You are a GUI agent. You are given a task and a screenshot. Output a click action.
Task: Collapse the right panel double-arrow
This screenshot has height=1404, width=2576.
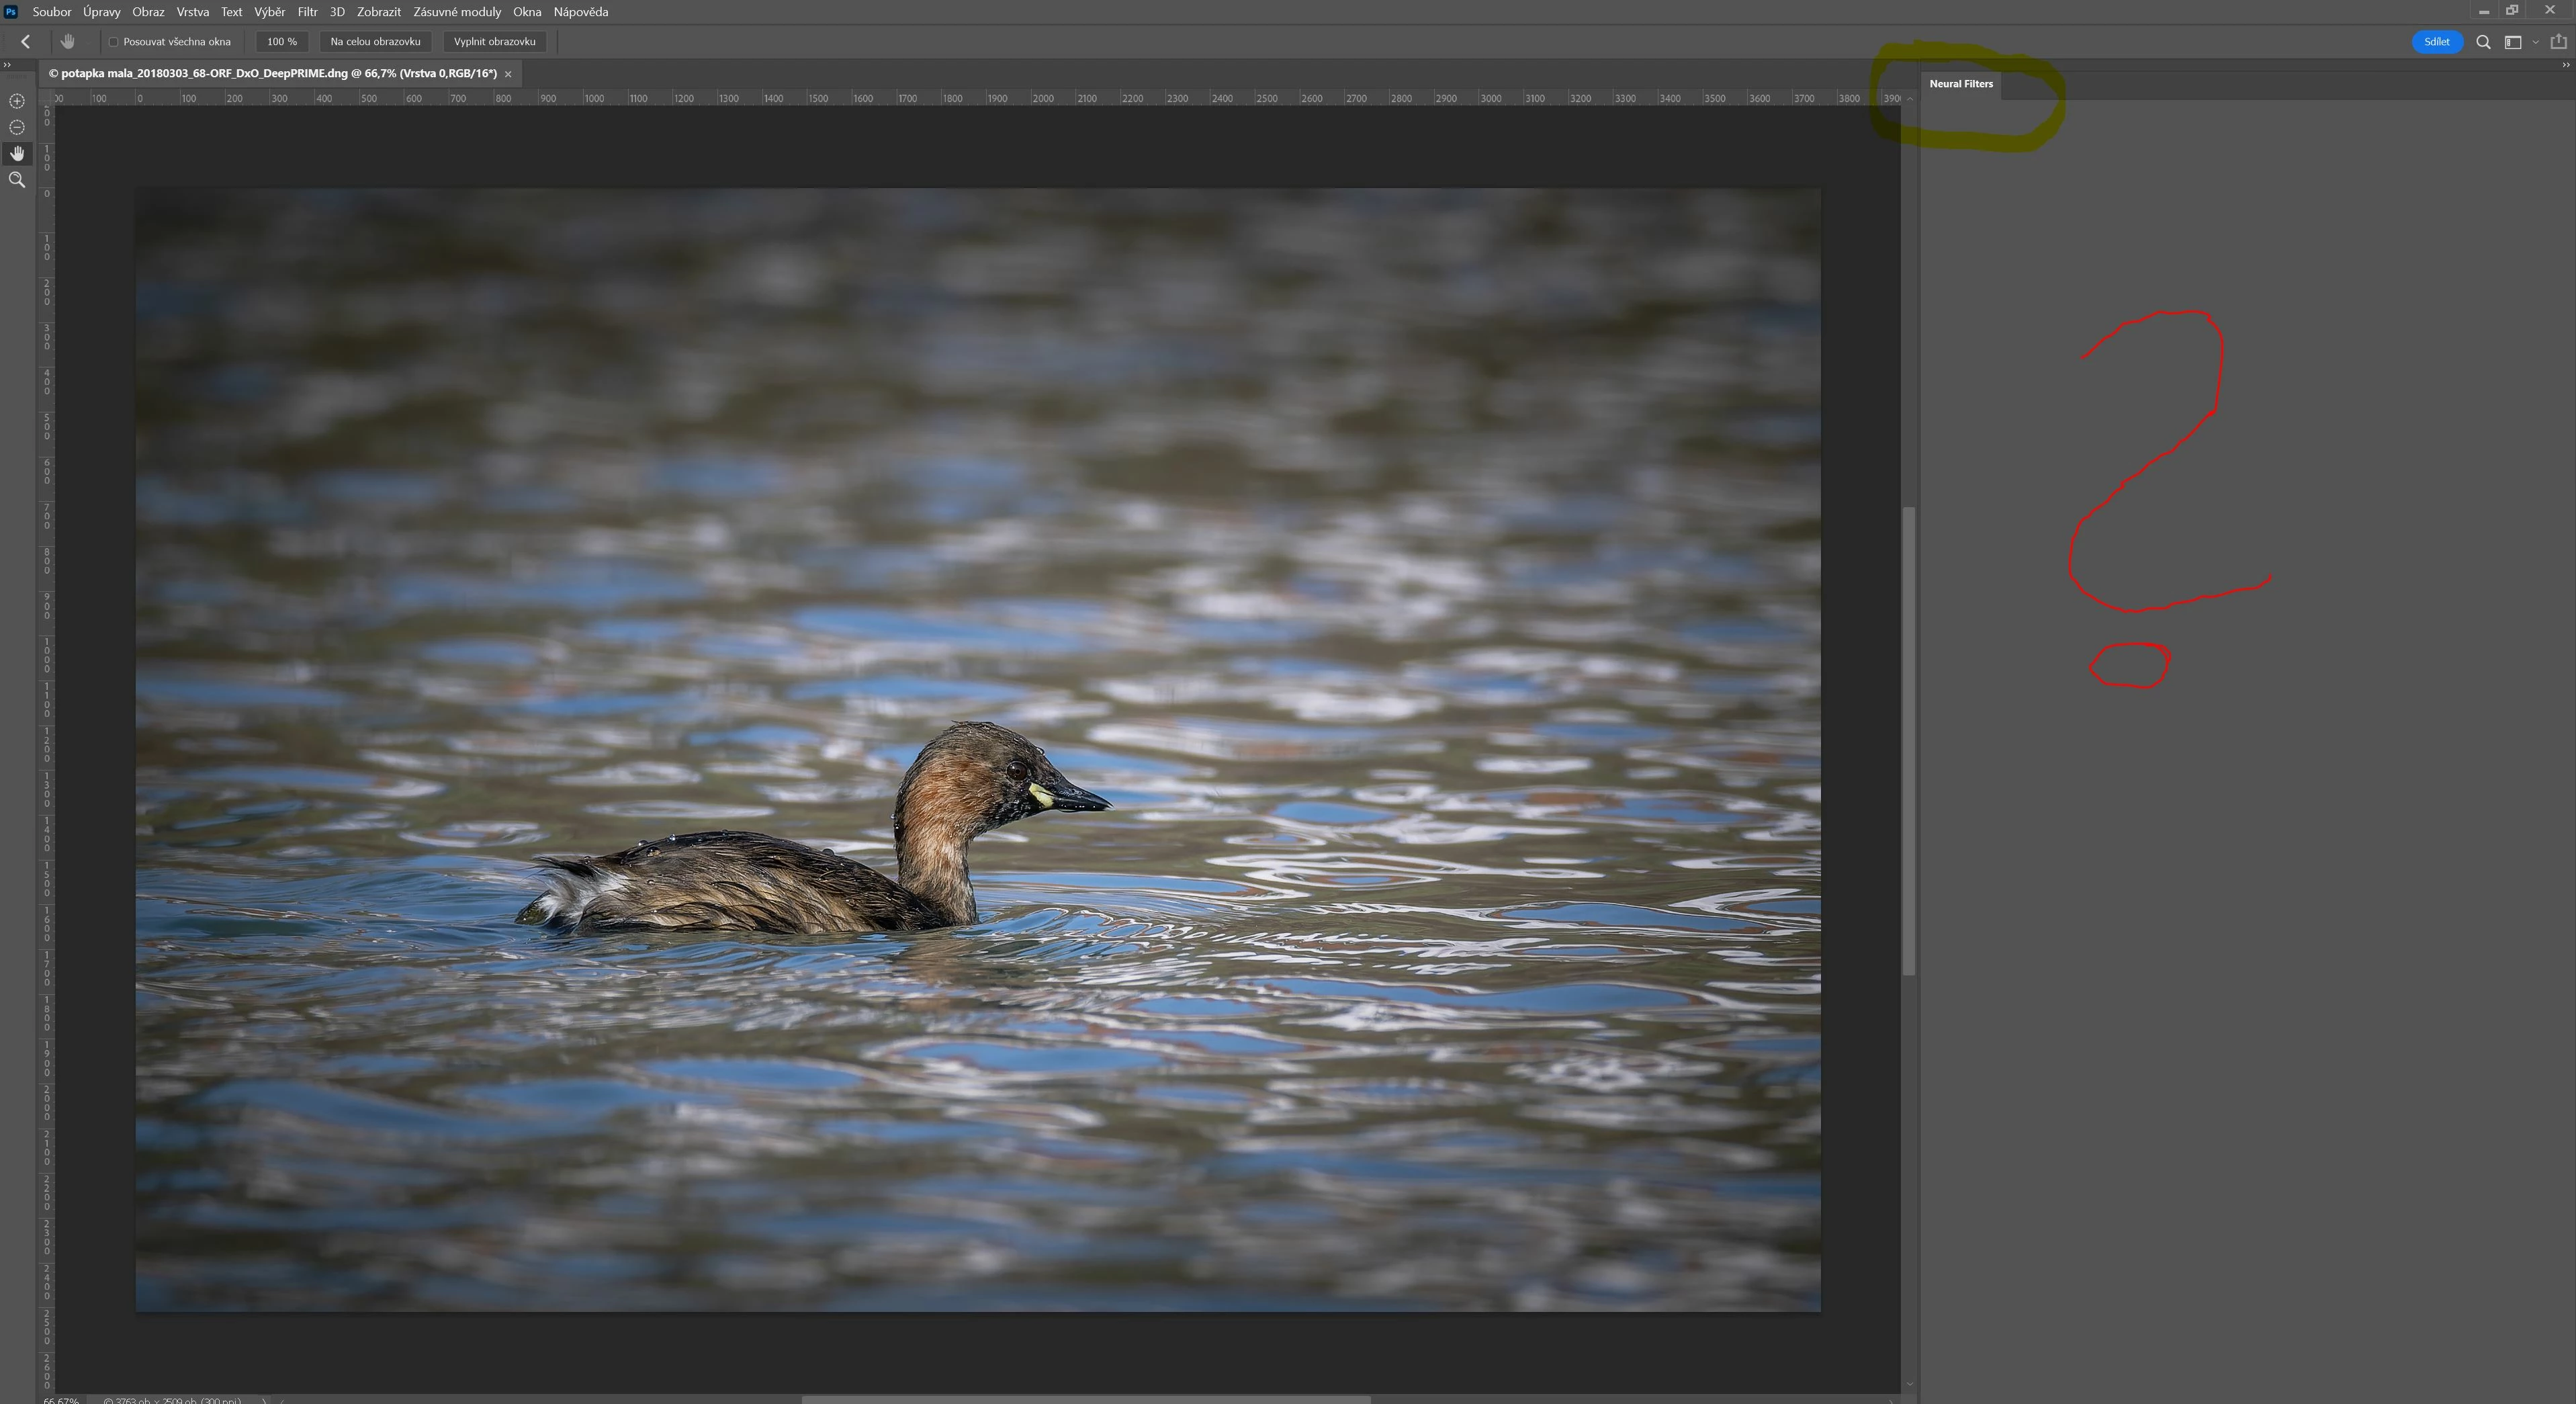point(2565,65)
